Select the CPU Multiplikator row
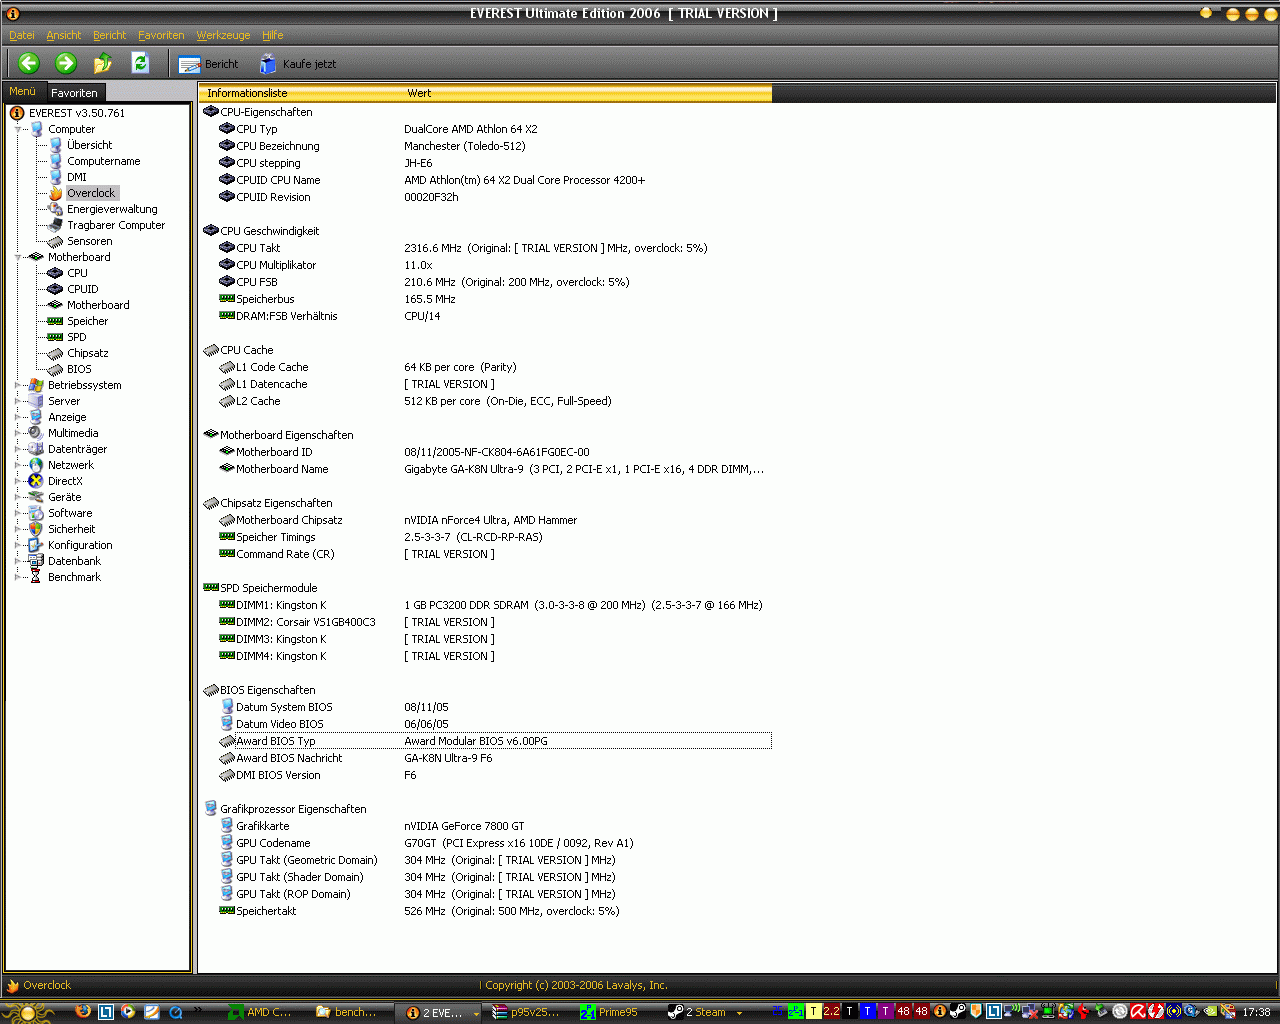 (486, 265)
